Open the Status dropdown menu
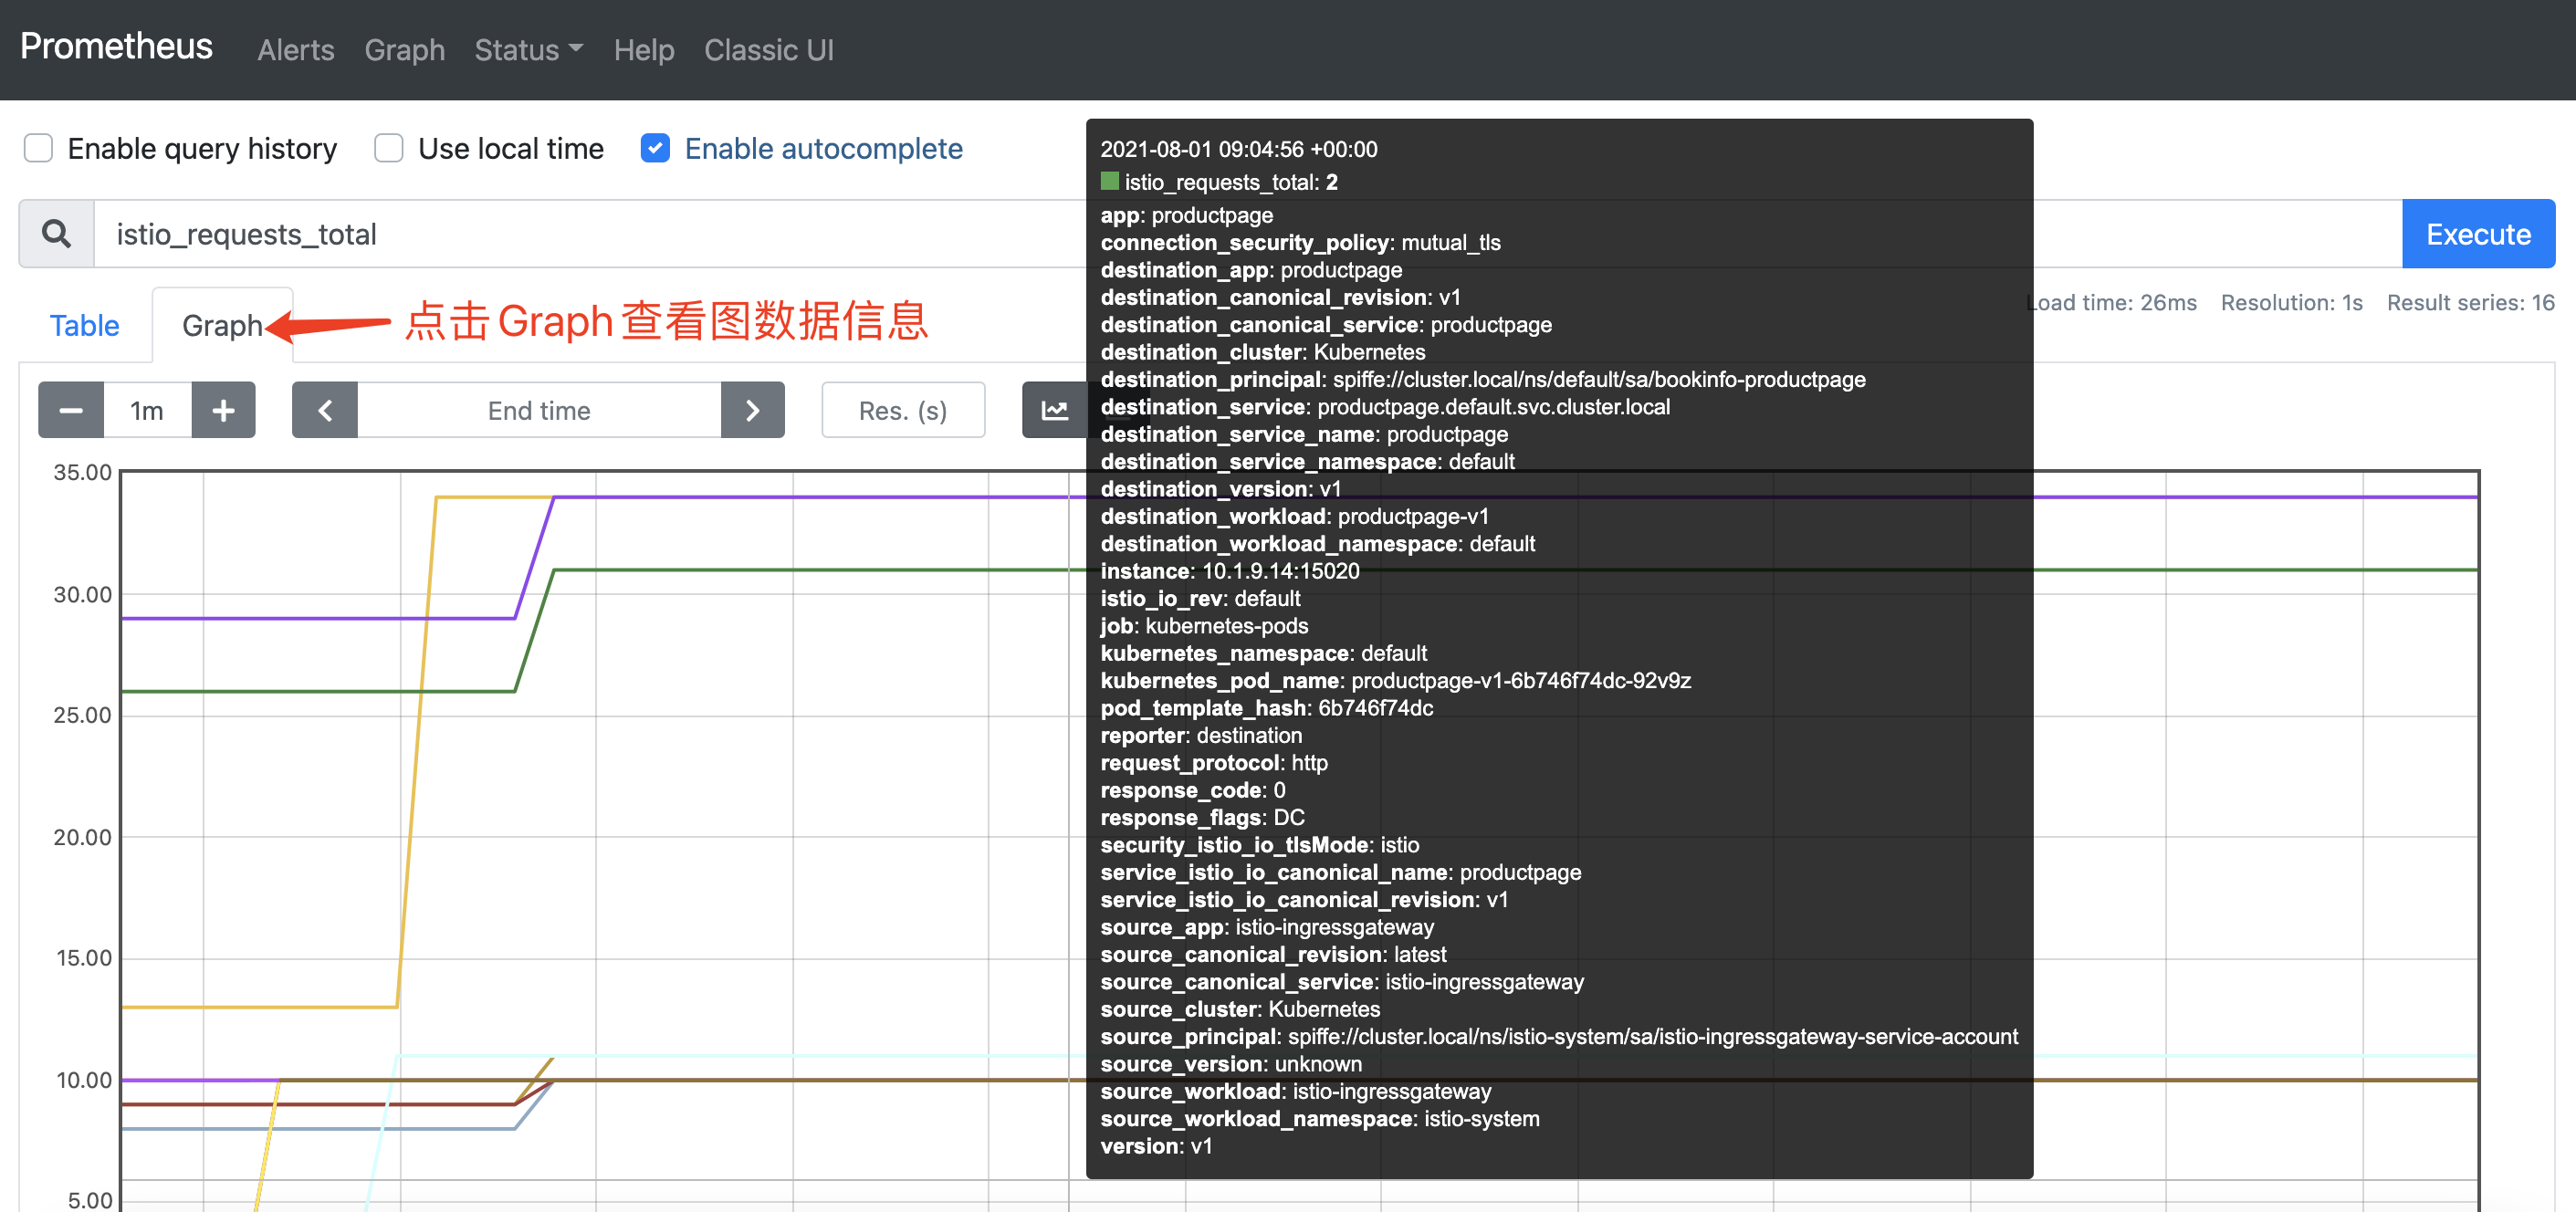Image resolution: width=2576 pixels, height=1212 pixels. (x=528, y=50)
